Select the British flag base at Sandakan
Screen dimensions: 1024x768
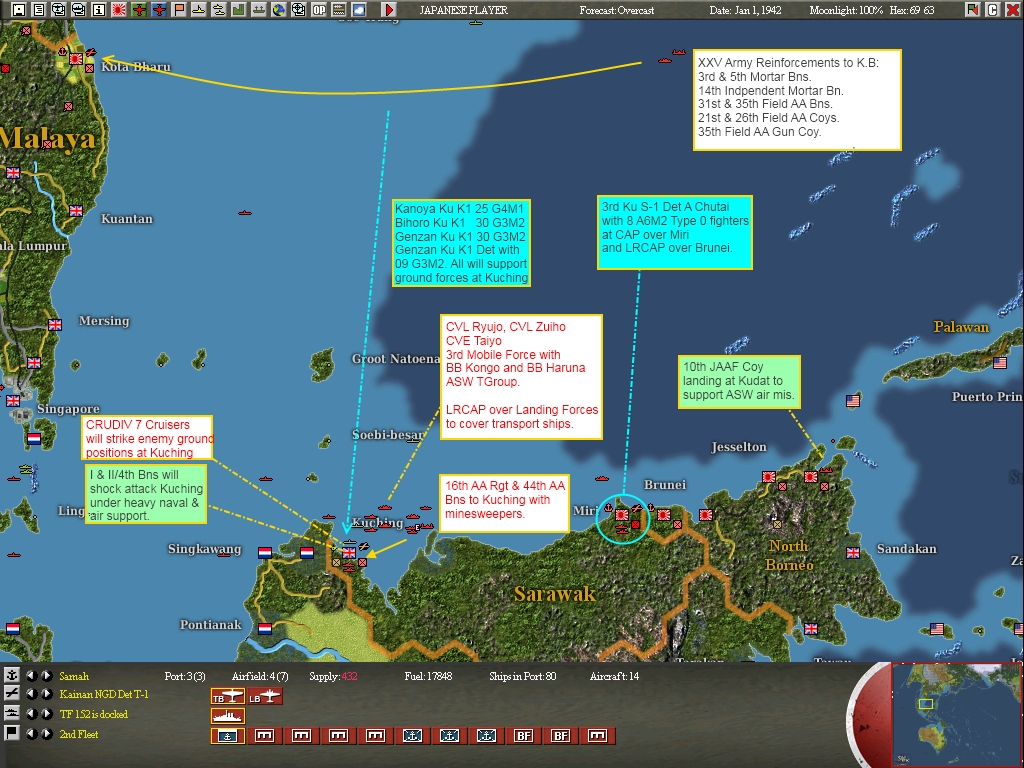pyautogui.click(x=853, y=553)
